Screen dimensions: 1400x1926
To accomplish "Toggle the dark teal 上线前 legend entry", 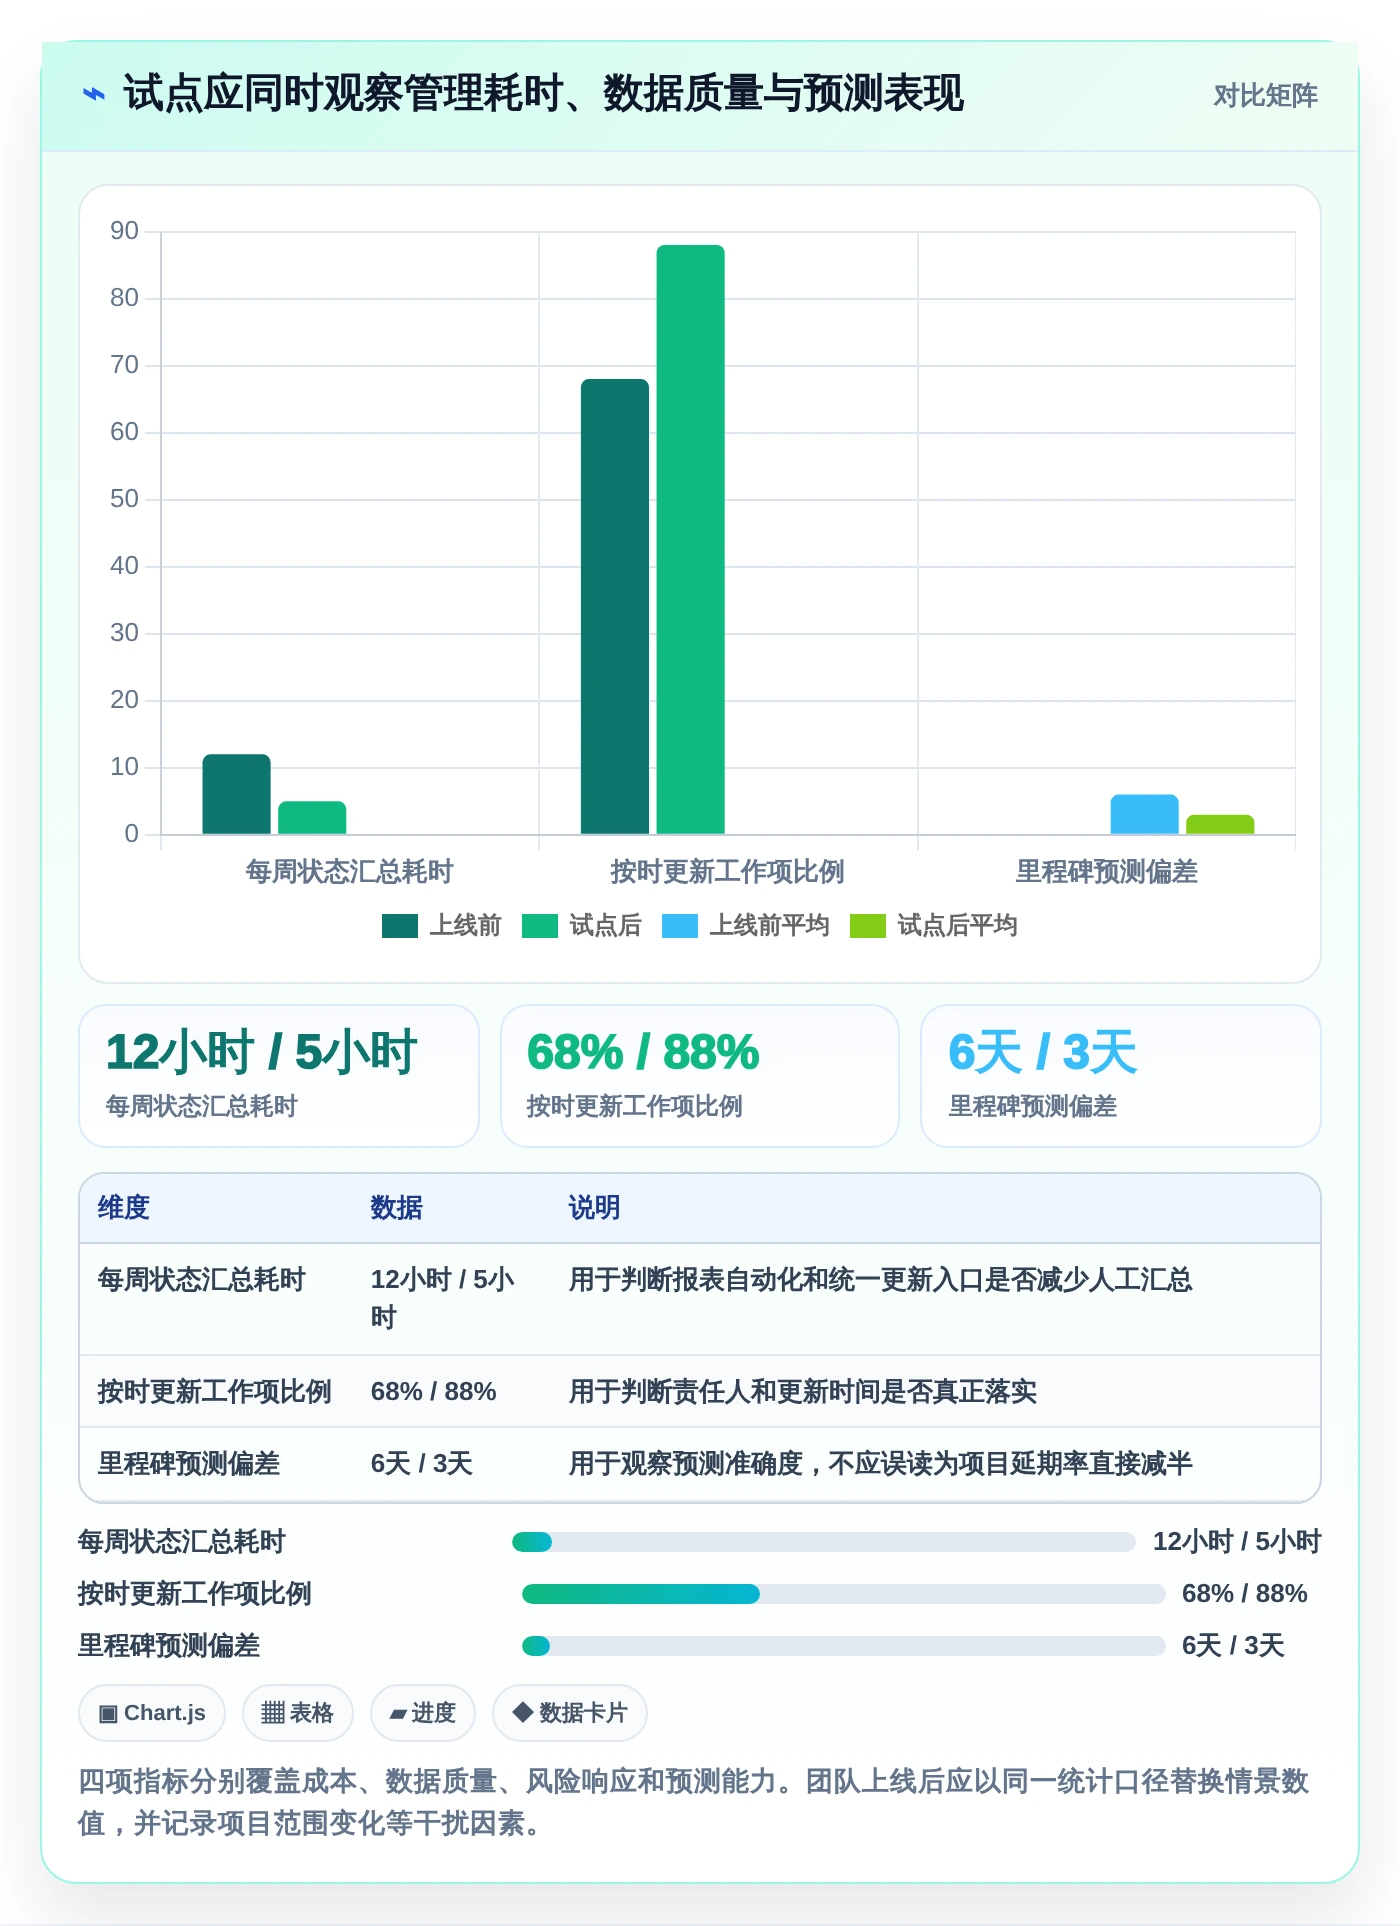I will pyautogui.click(x=441, y=926).
